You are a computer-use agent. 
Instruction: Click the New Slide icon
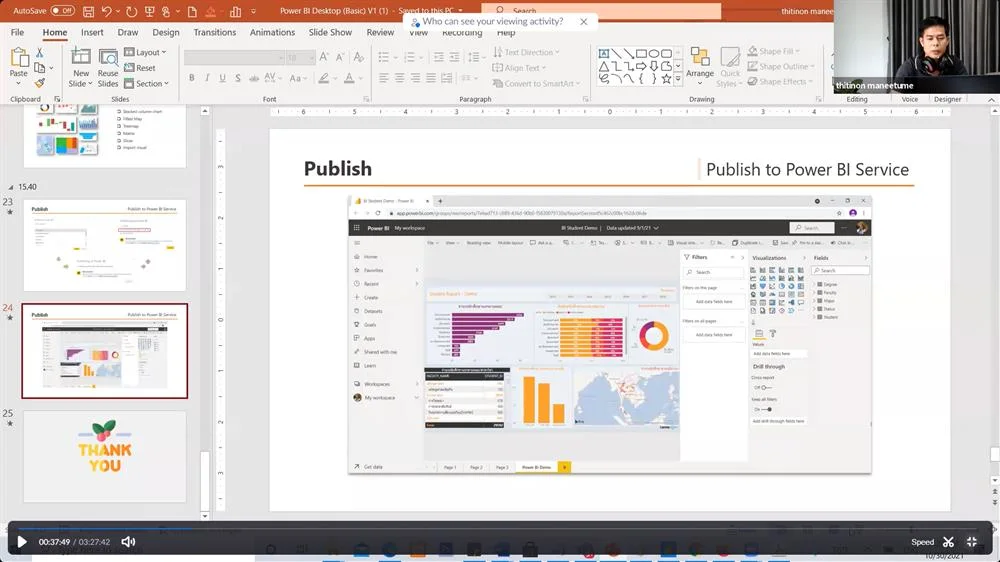pyautogui.click(x=80, y=57)
